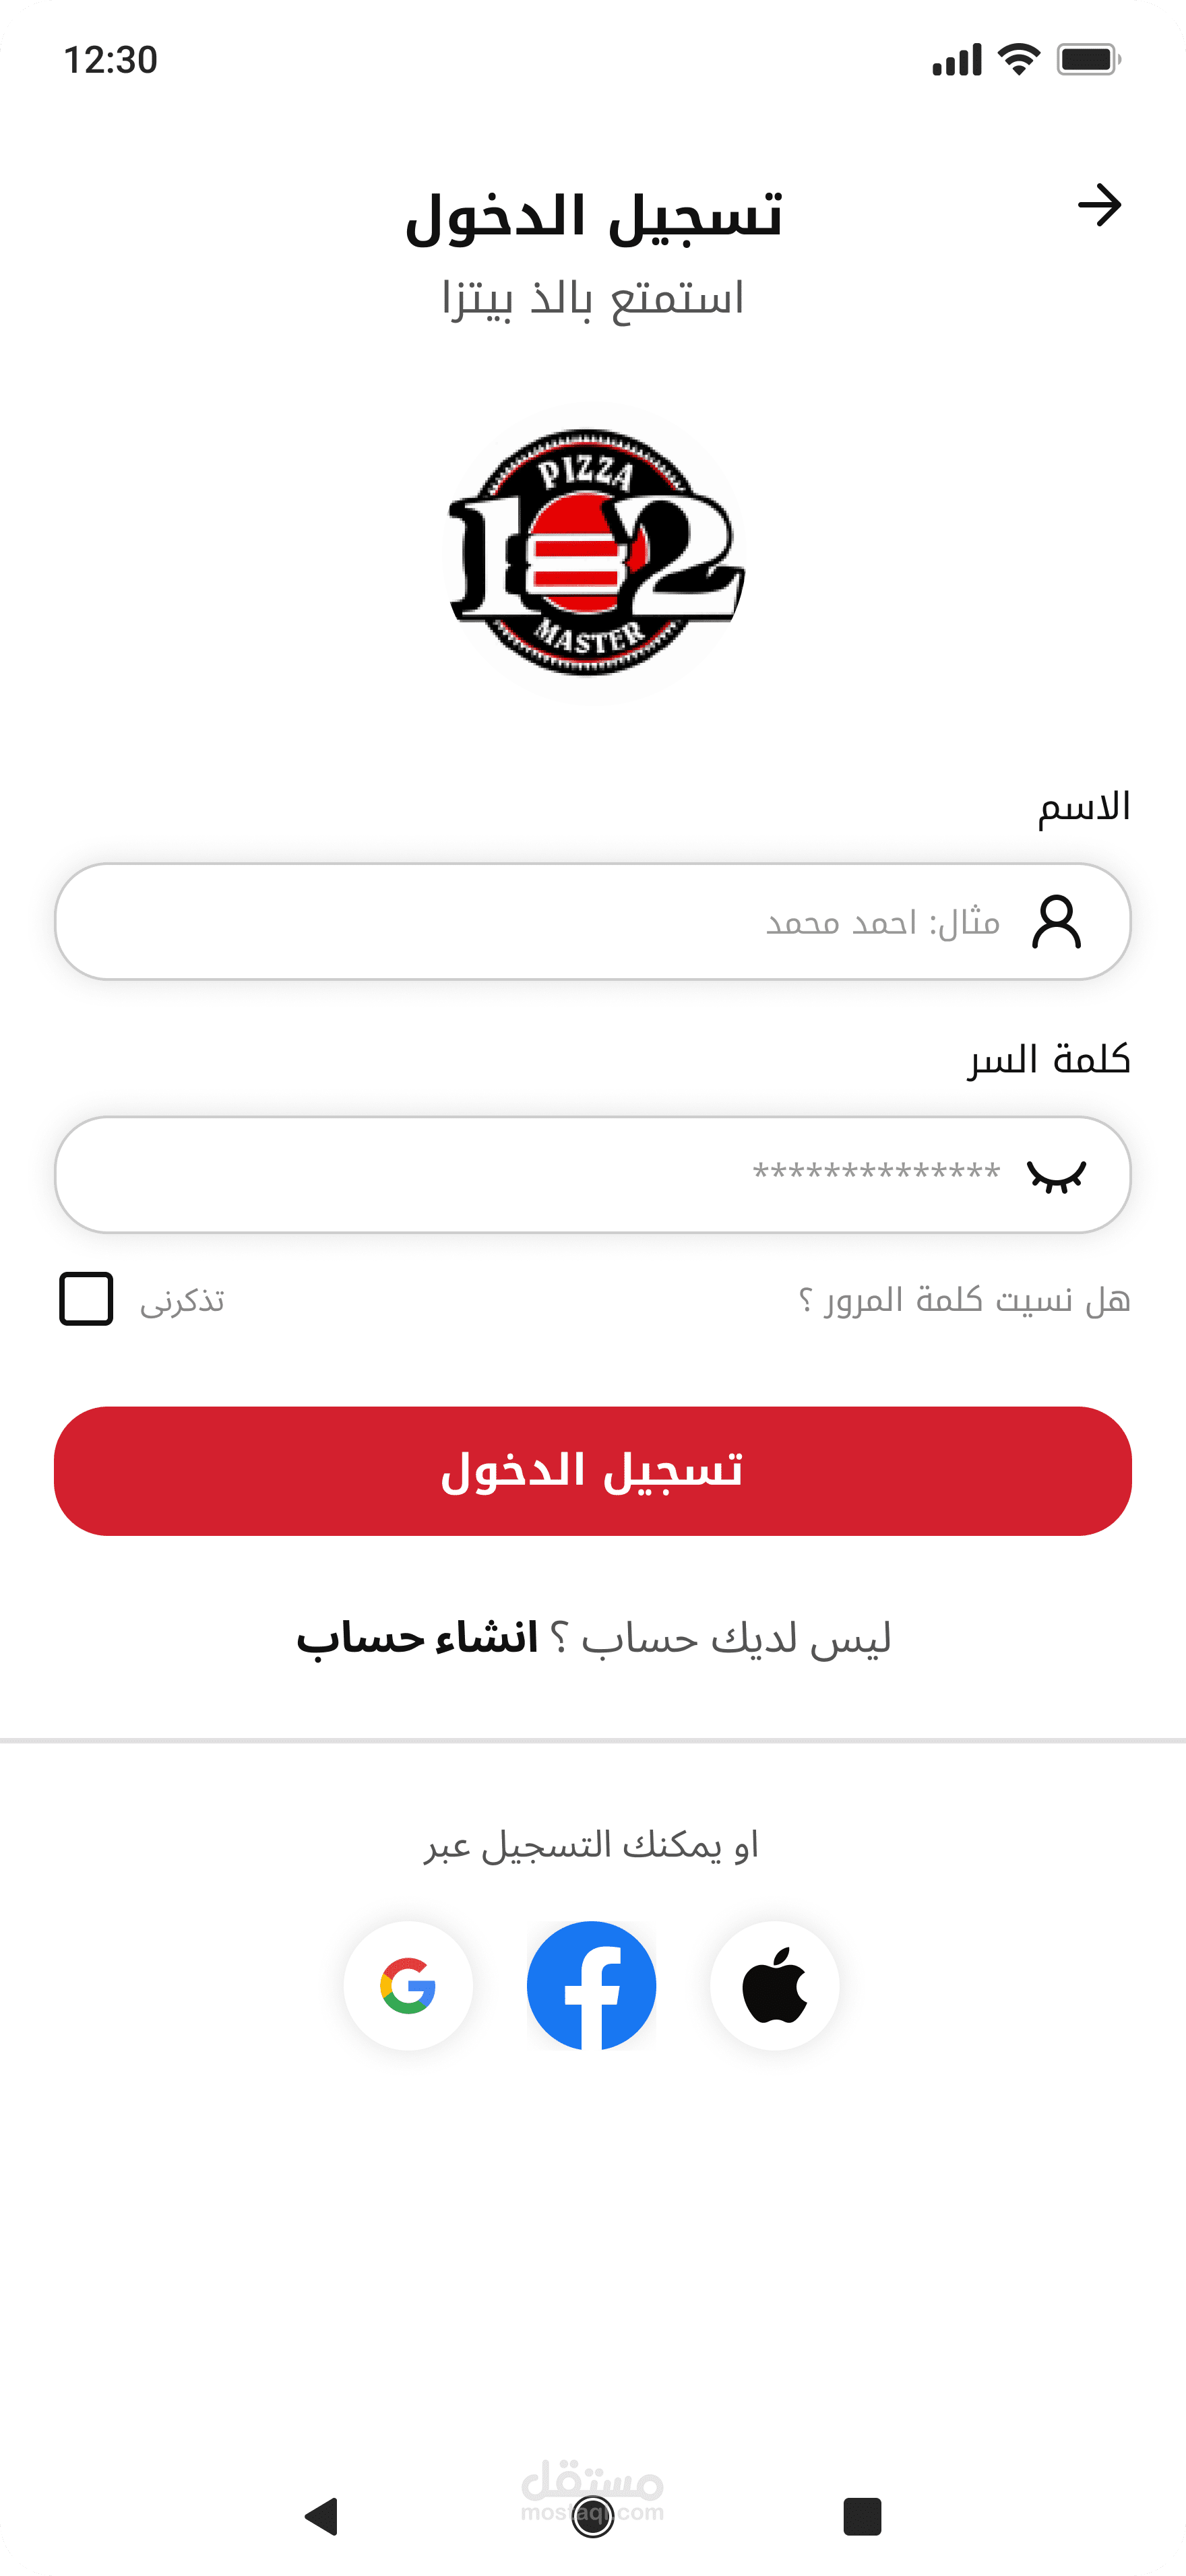Tap the Android recents square navigation button
The image size is (1186, 2576).
862,2516
